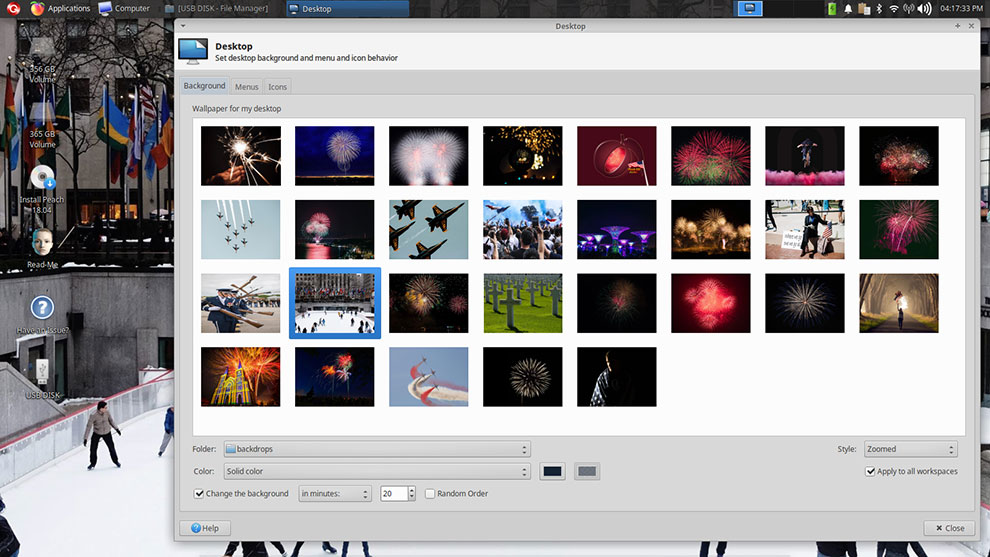Select the four fighter jets wallpaper
The image size is (990, 557).
click(x=429, y=229)
